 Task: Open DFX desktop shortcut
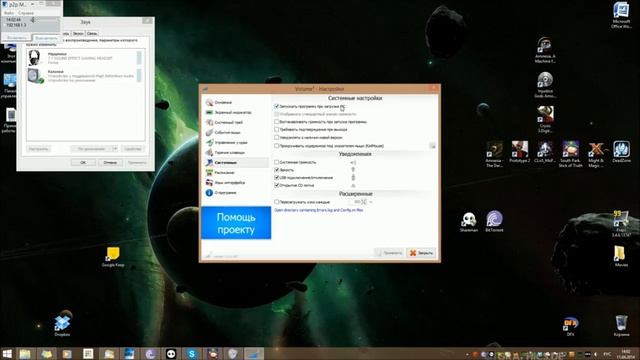pos(570,326)
